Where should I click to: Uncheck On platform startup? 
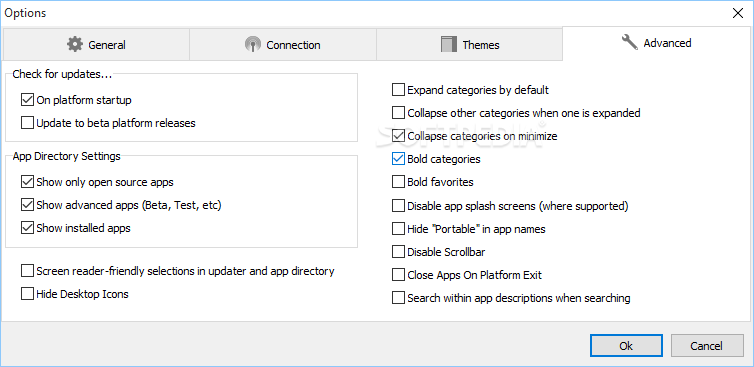[27, 100]
